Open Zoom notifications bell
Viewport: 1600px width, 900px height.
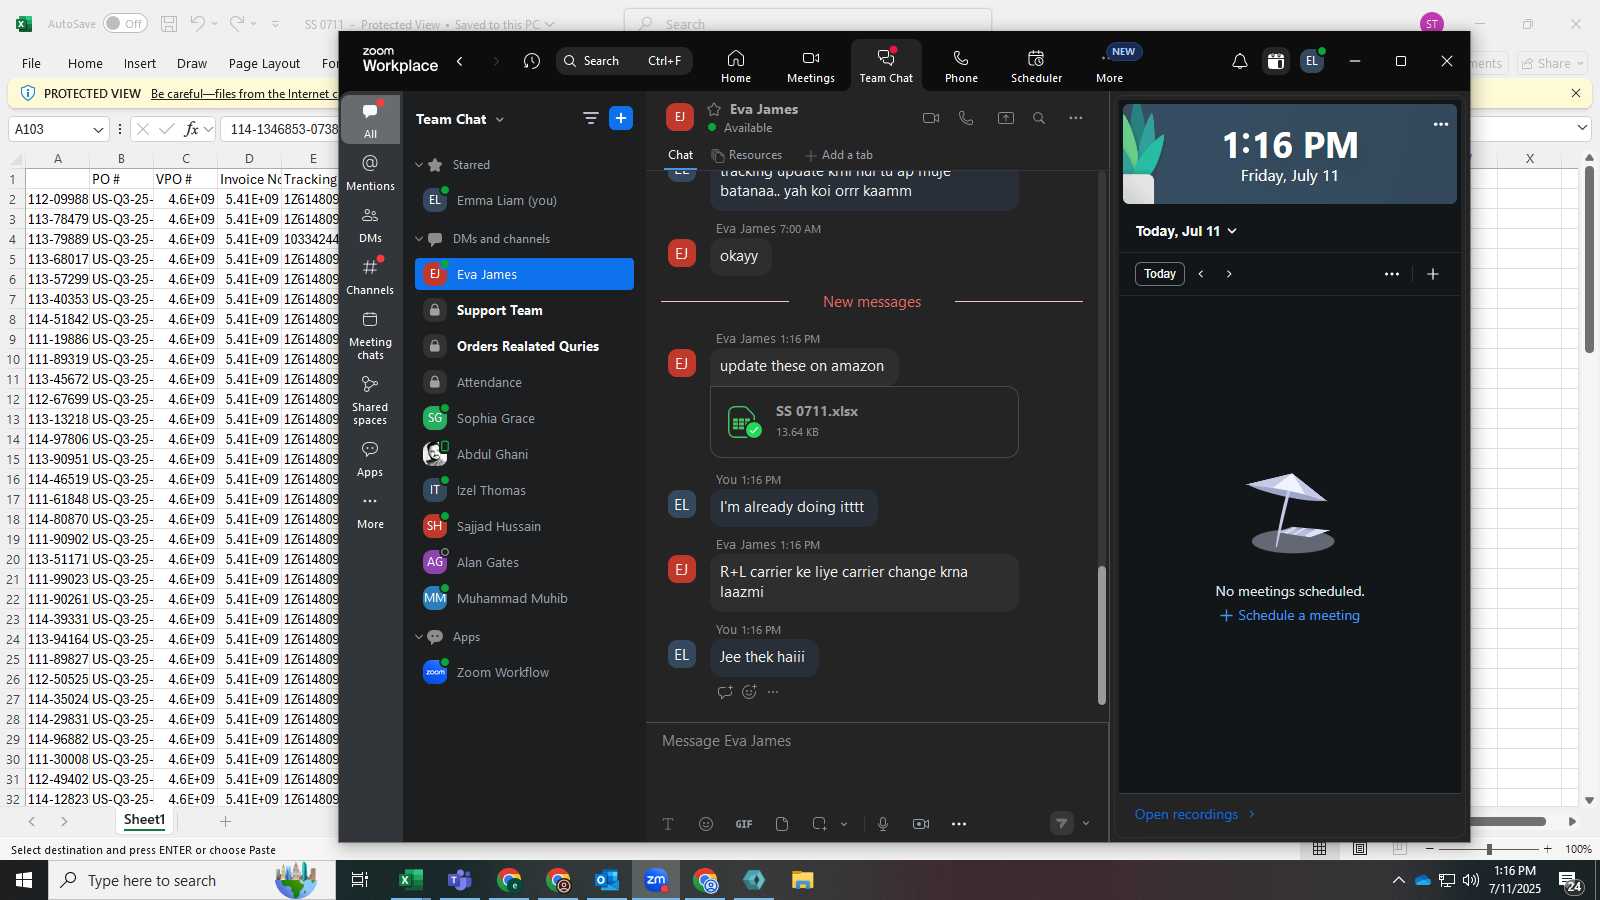(x=1240, y=61)
